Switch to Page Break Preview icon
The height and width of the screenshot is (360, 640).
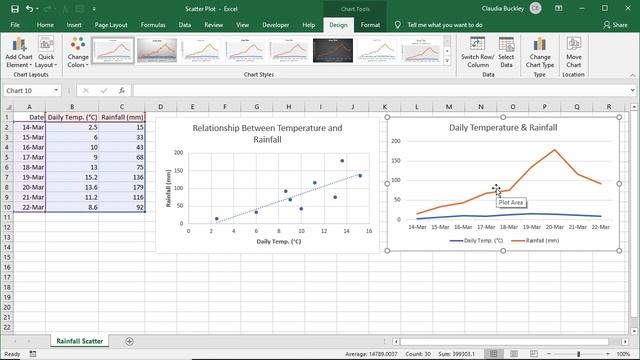(533, 354)
